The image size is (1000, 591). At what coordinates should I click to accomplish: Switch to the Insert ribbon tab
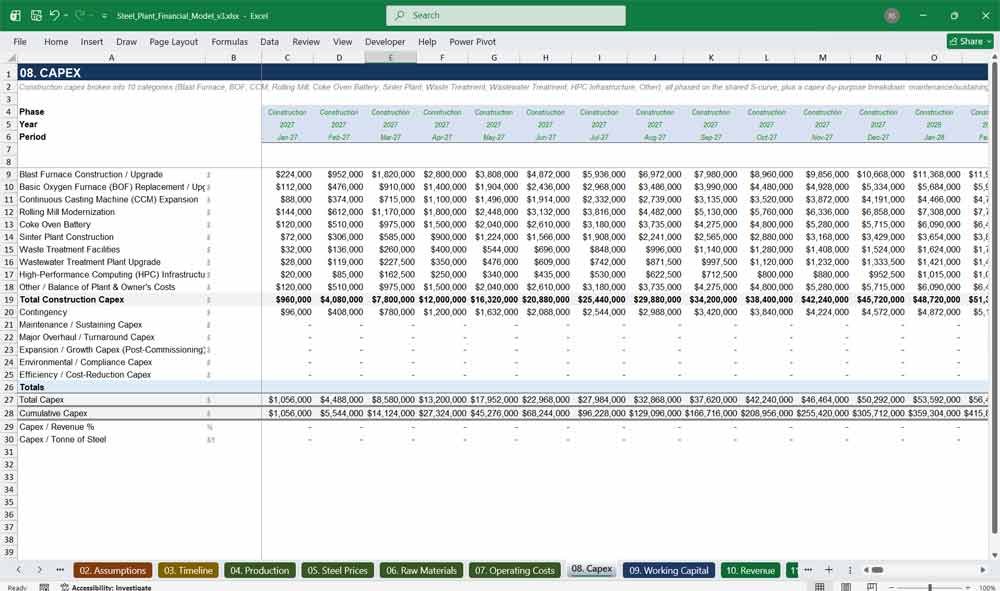pyautogui.click(x=92, y=41)
